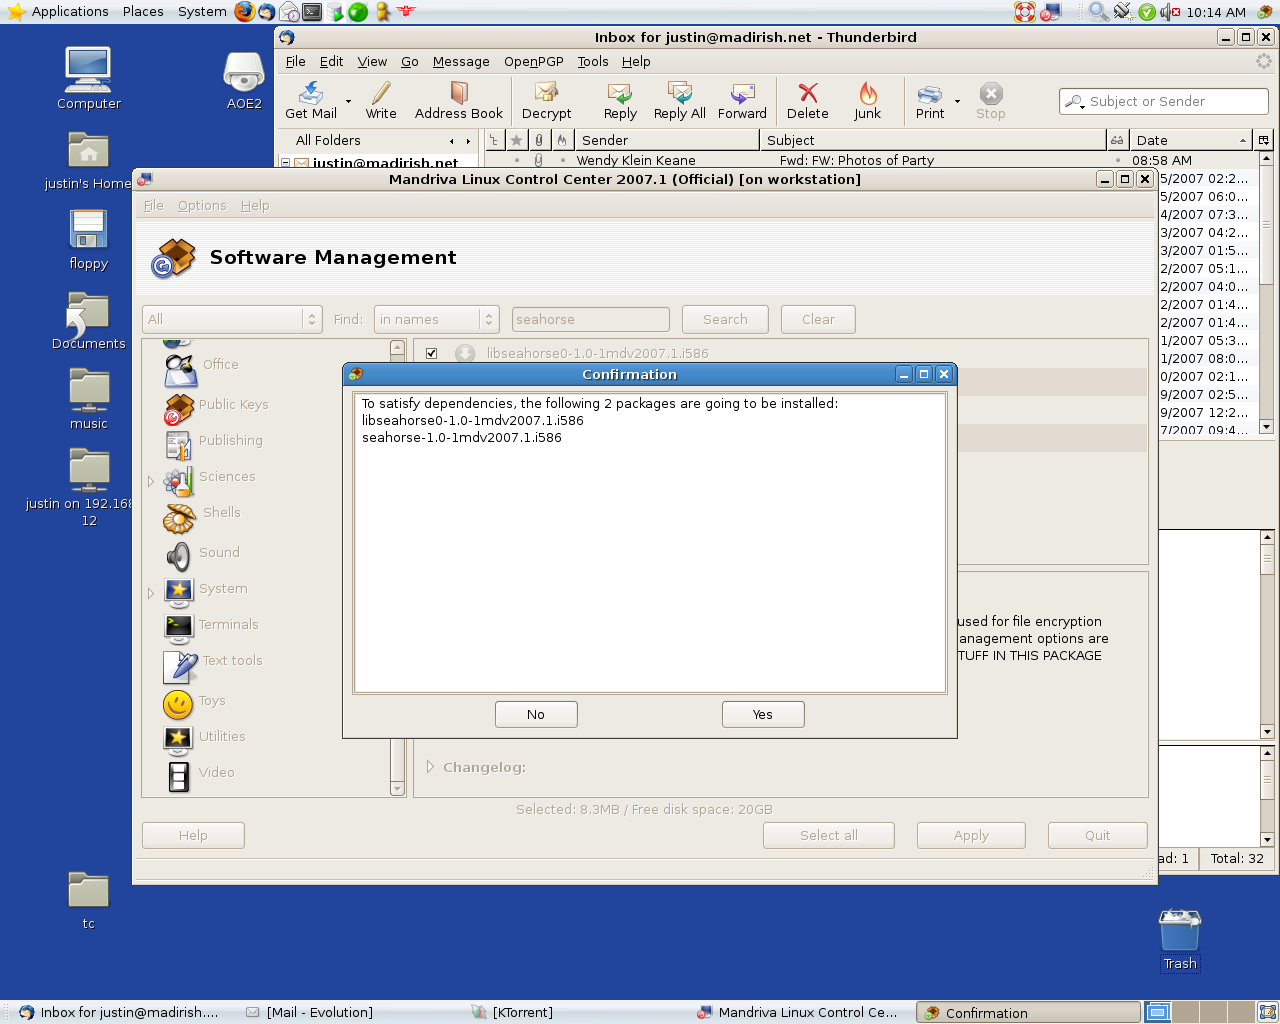Open Print dropdown arrow in Thunderbird
The image size is (1280, 1024).
957,101
